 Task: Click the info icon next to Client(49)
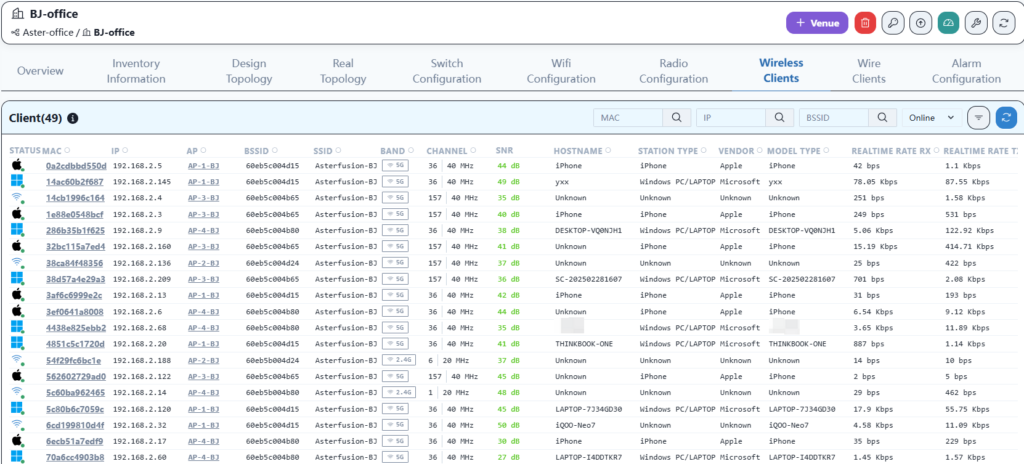point(73,118)
